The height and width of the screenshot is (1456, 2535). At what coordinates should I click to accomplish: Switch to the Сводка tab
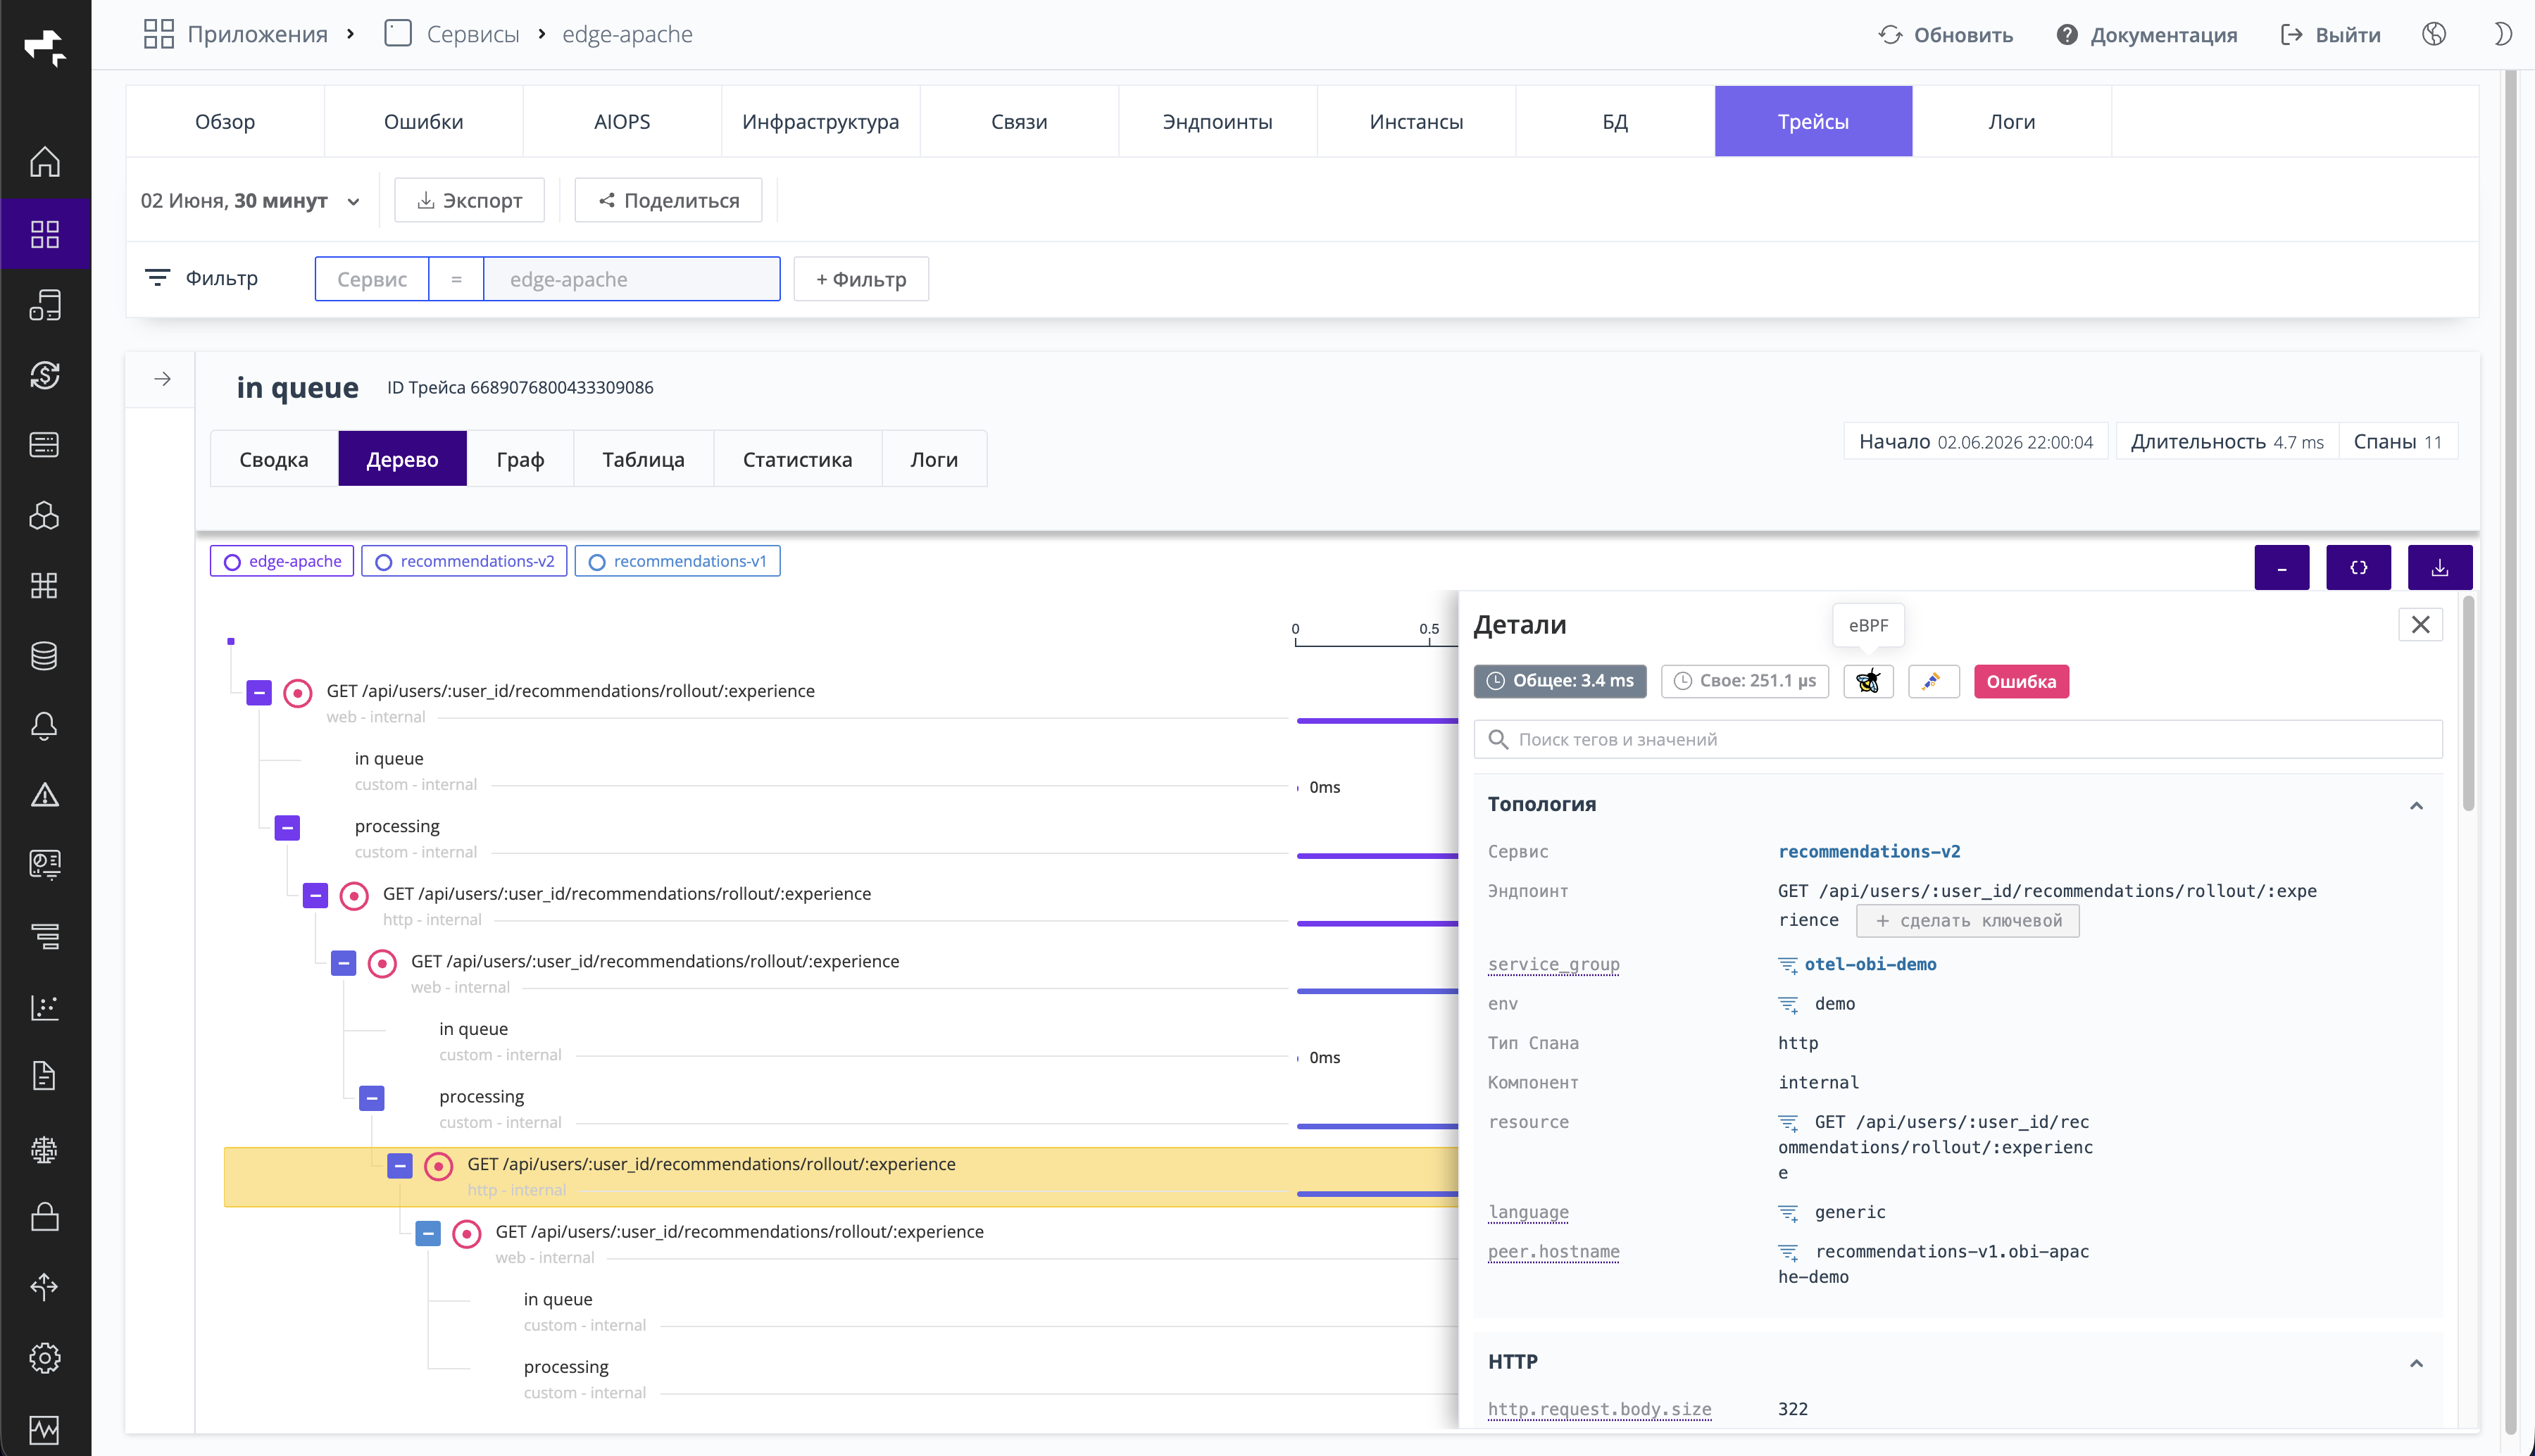(x=274, y=459)
